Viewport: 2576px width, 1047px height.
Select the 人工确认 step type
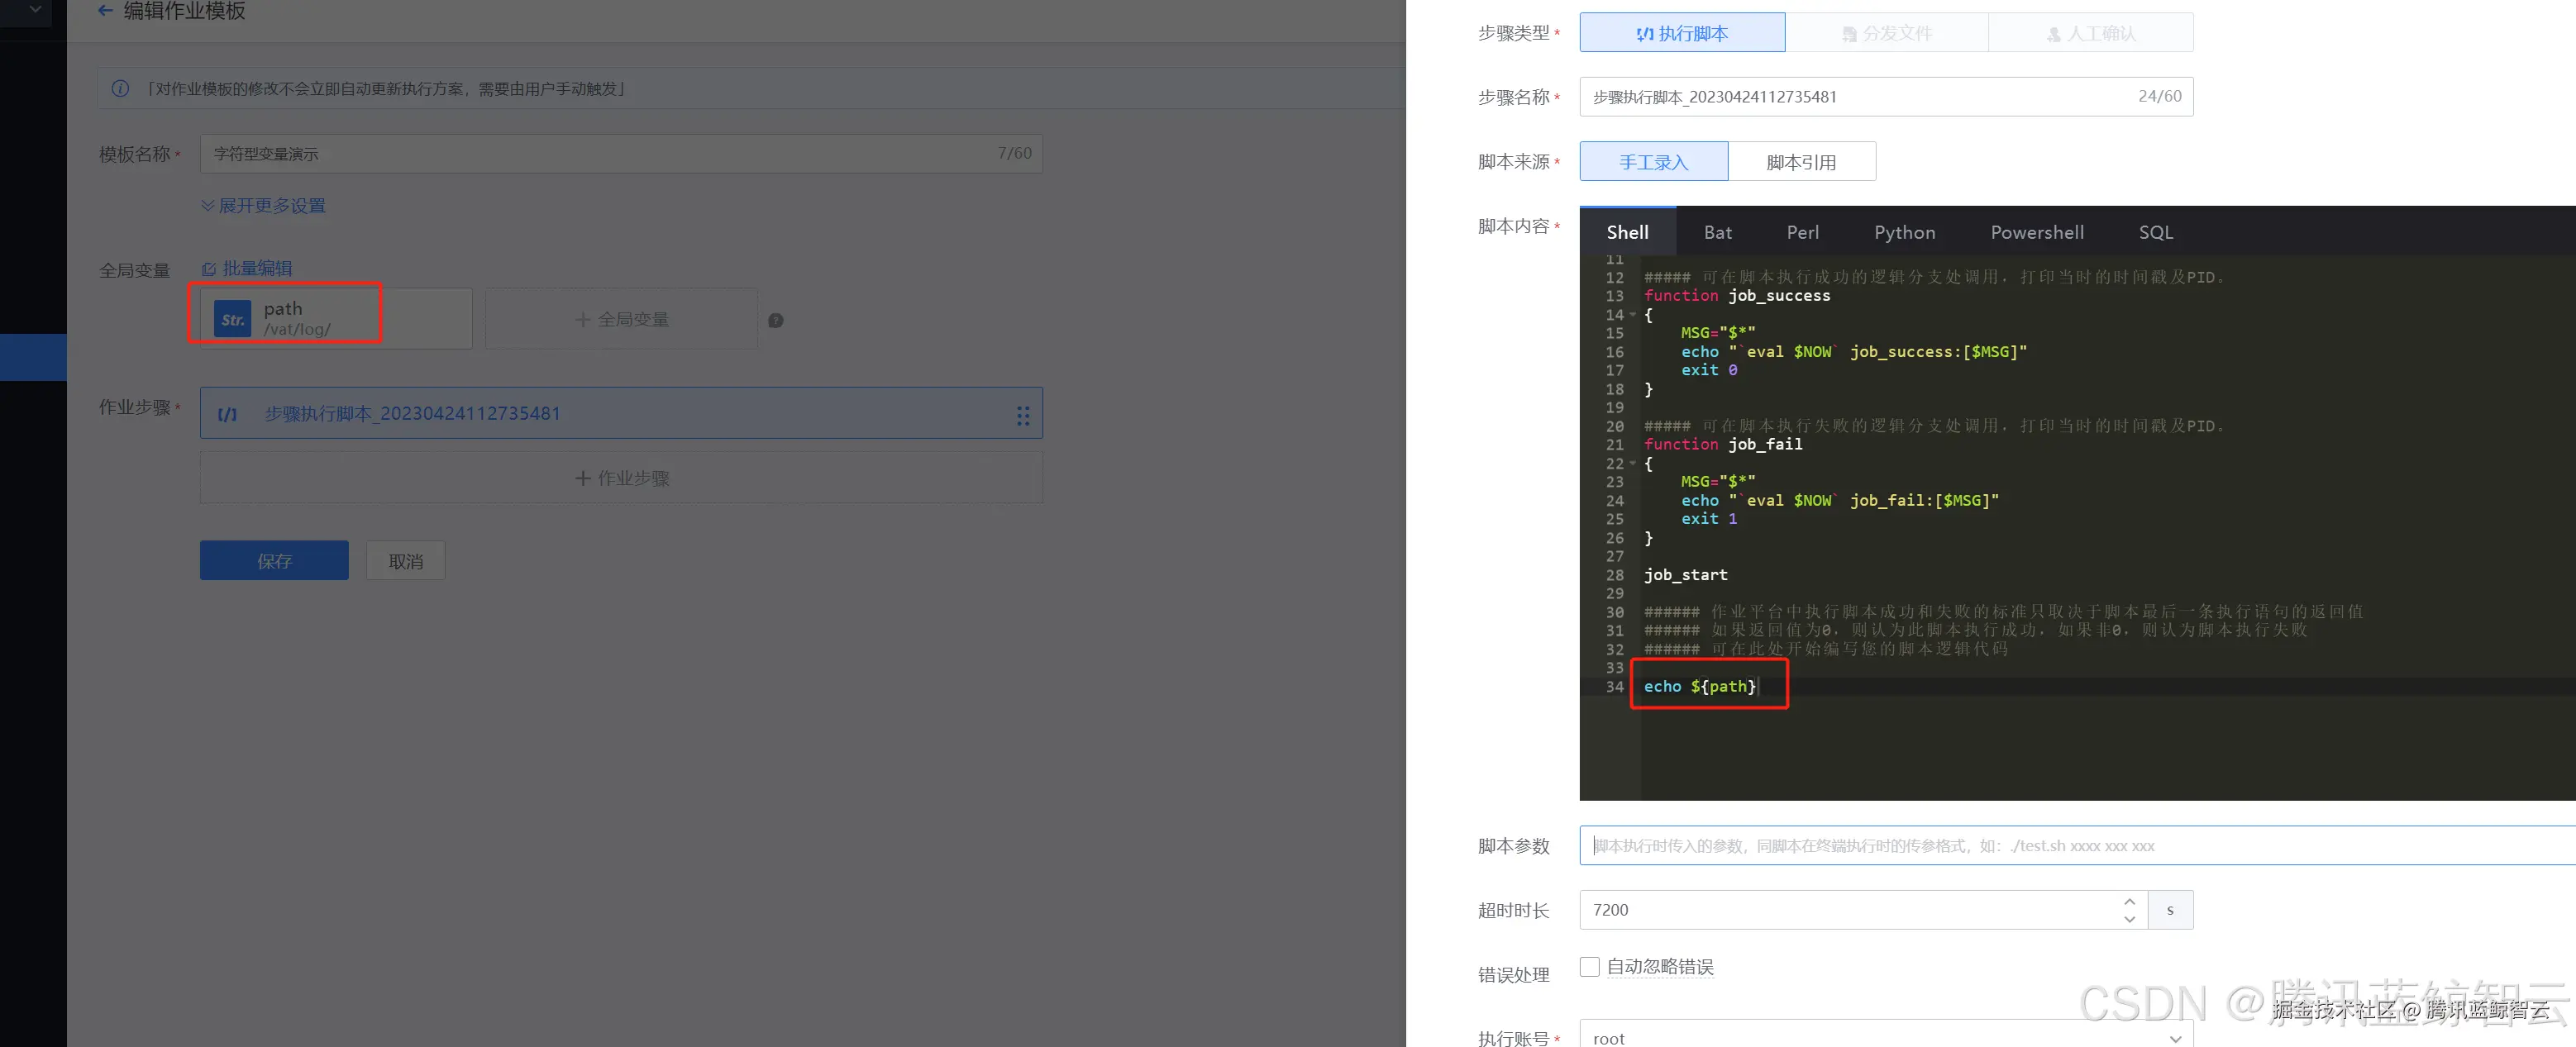2091,34
